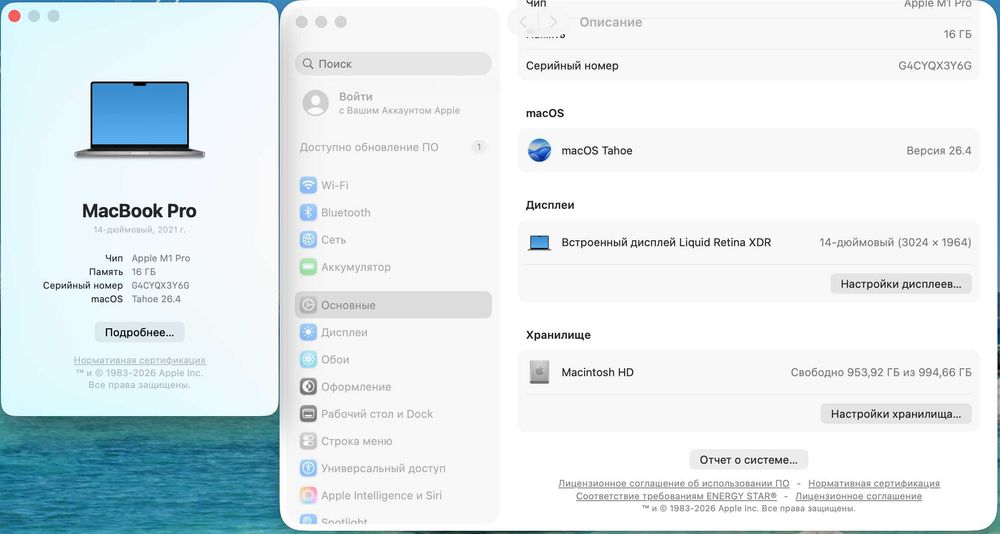The image size is (1000, 534).
Task: Click the update count badge 1
Action: [x=478, y=147]
